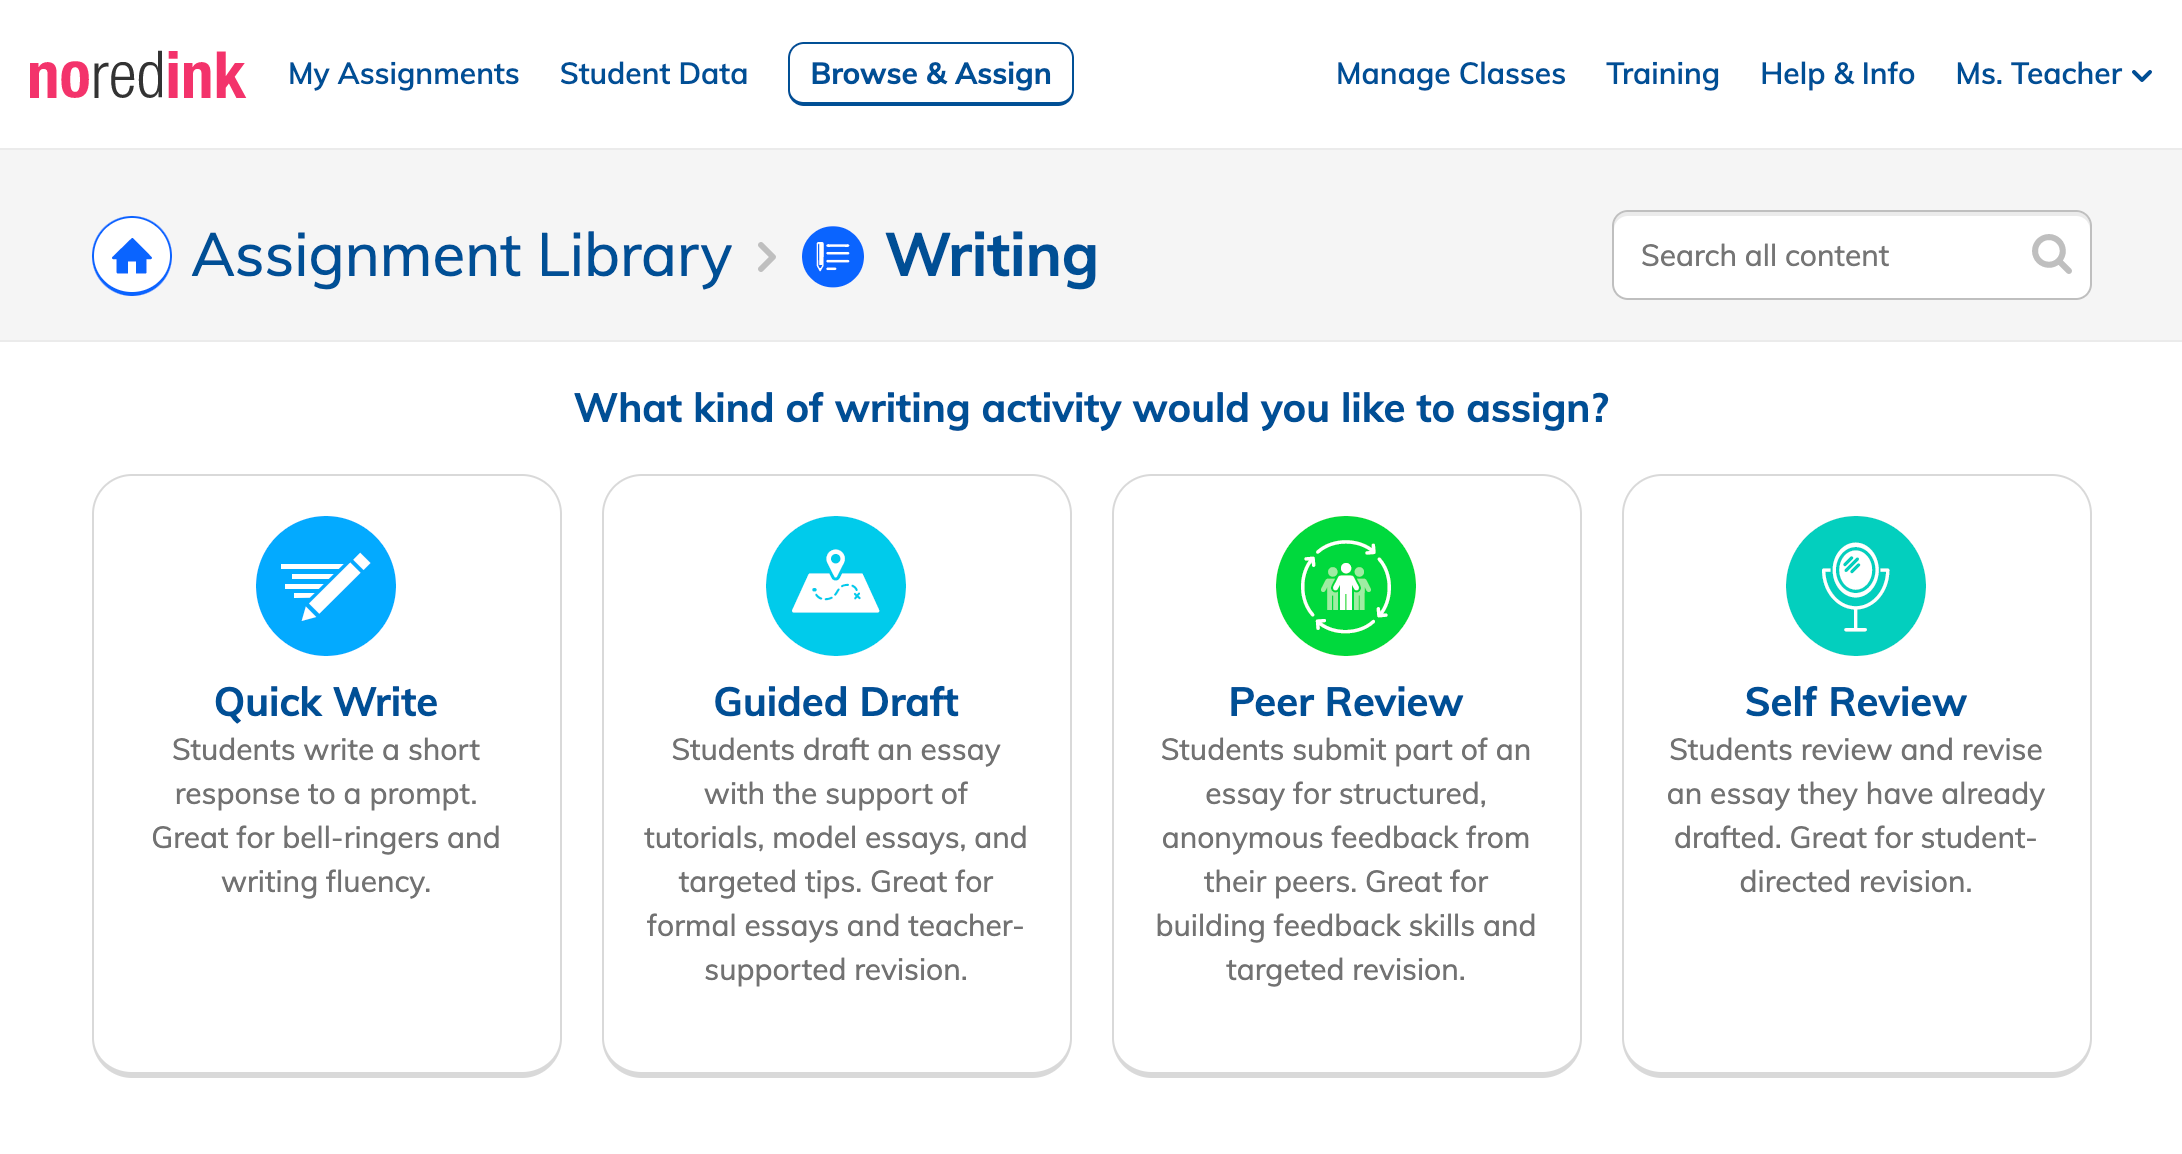The width and height of the screenshot is (2182, 1154).
Task: Click the Search all content field
Action: pyautogui.click(x=1820, y=256)
